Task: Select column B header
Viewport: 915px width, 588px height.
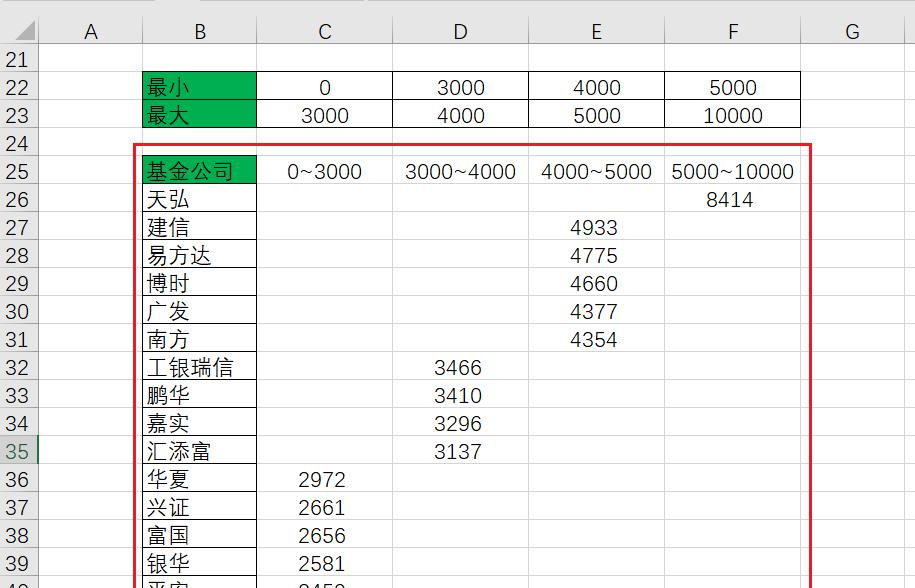Action: click(200, 31)
